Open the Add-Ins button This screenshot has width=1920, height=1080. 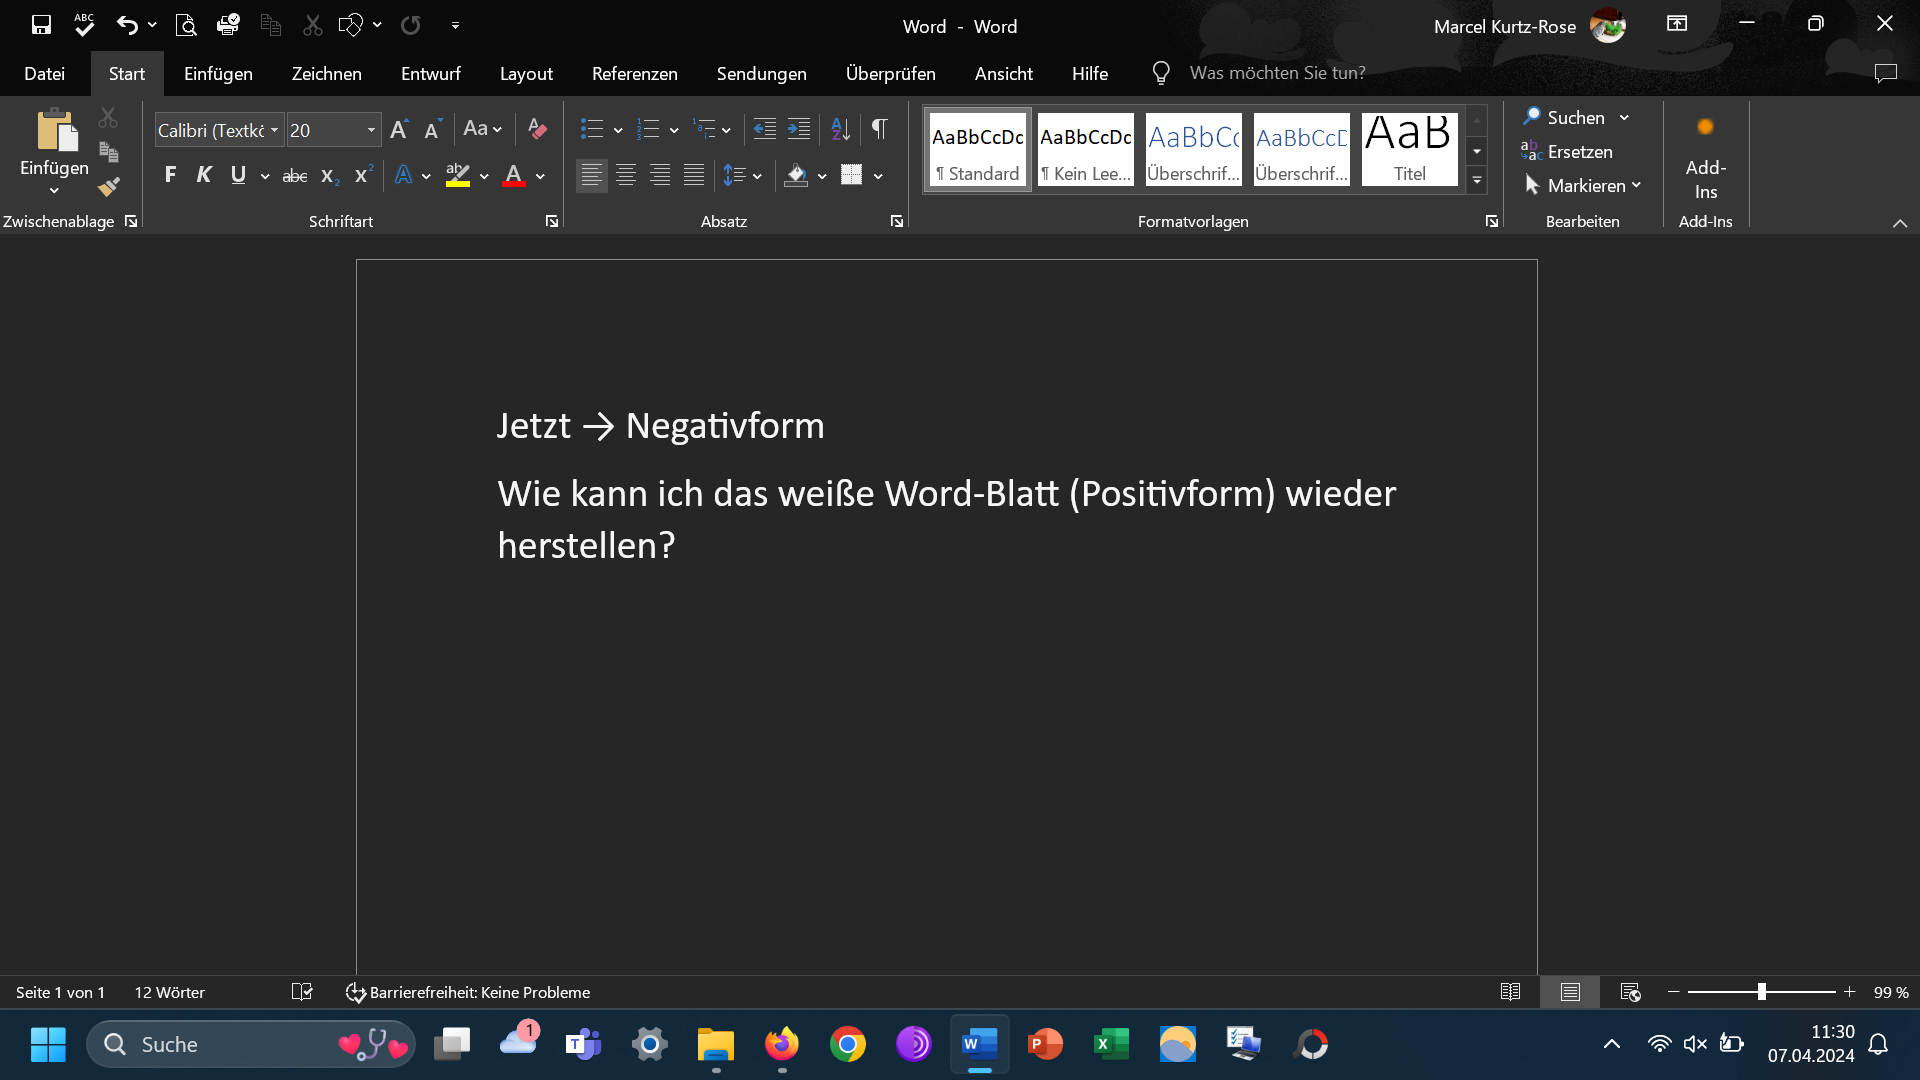pos(1705,157)
